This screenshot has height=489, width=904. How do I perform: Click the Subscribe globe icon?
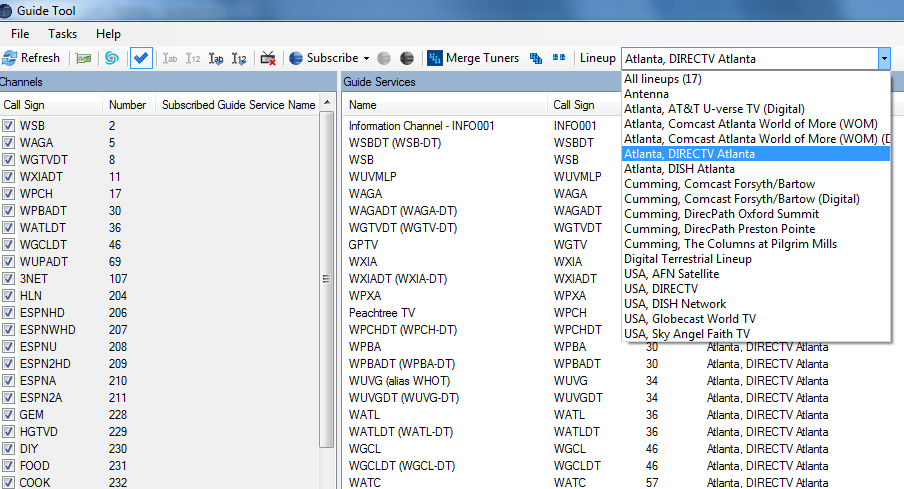click(x=297, y=58)
